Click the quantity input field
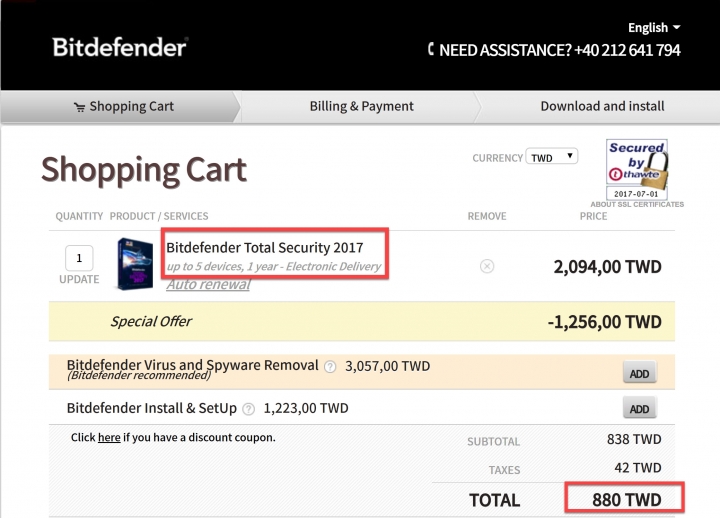This screenshot has height=518, width=720. click(79, 258)
